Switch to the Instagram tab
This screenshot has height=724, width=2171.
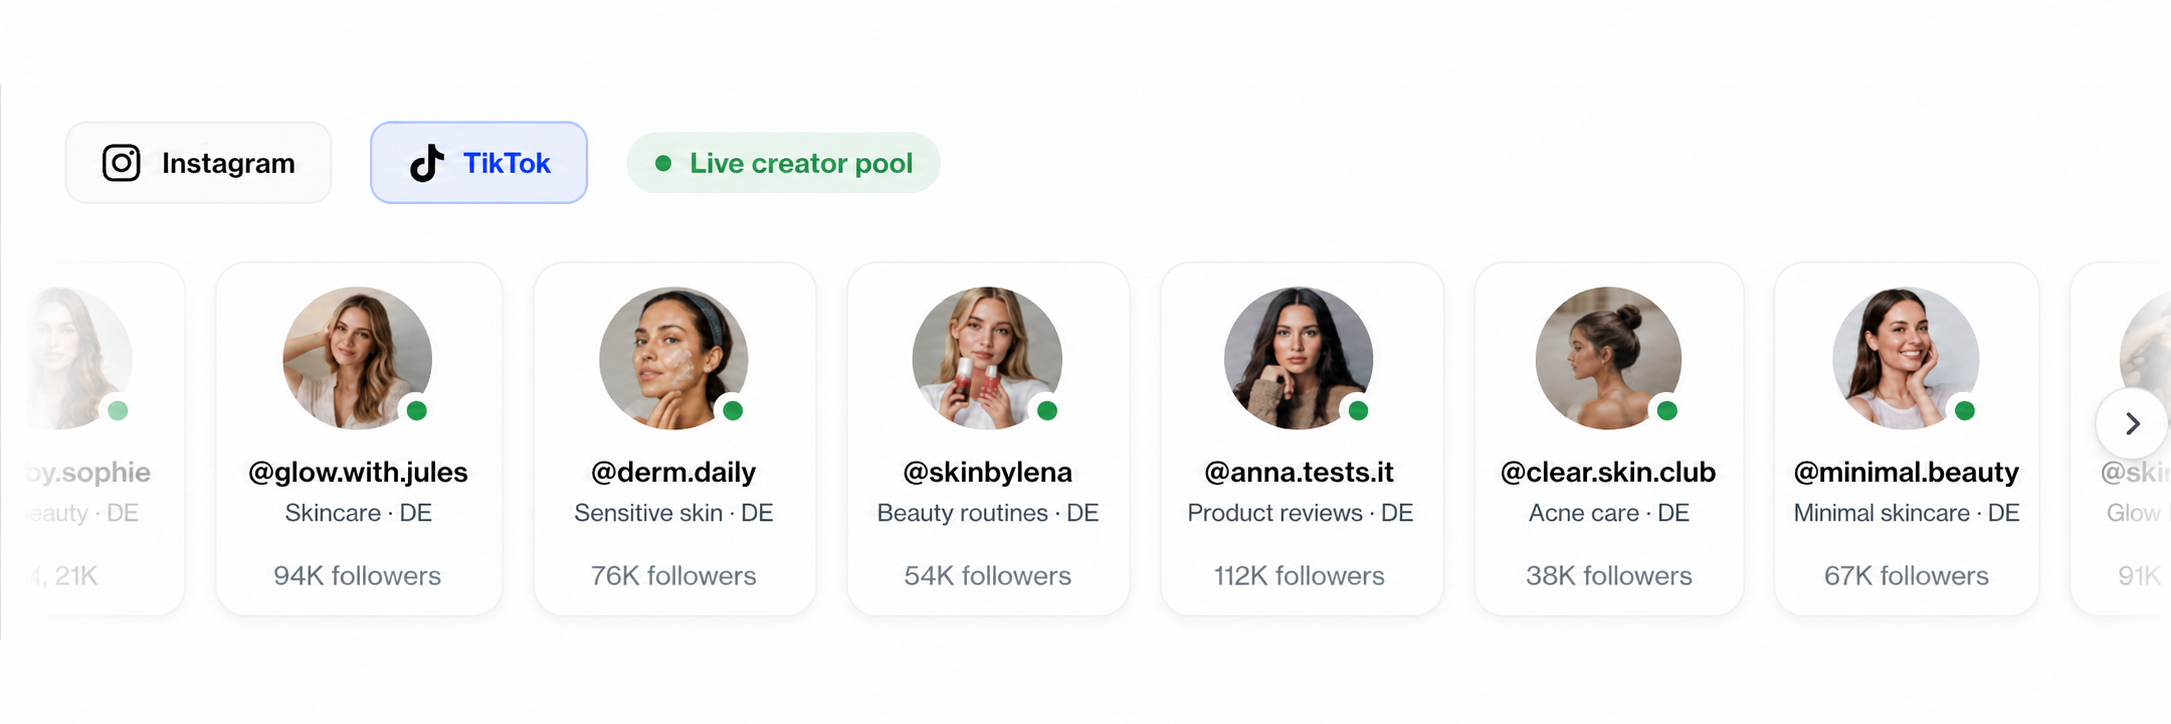(x=198, y=163)
